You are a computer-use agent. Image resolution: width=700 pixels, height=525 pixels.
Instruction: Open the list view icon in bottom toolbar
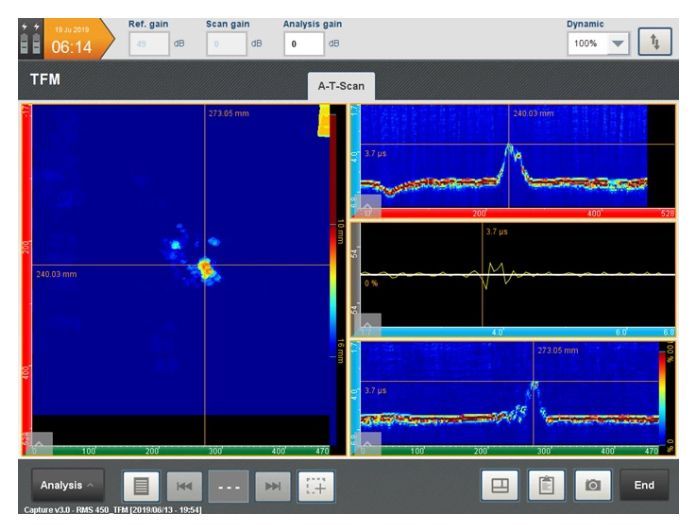tap(139, 485)
